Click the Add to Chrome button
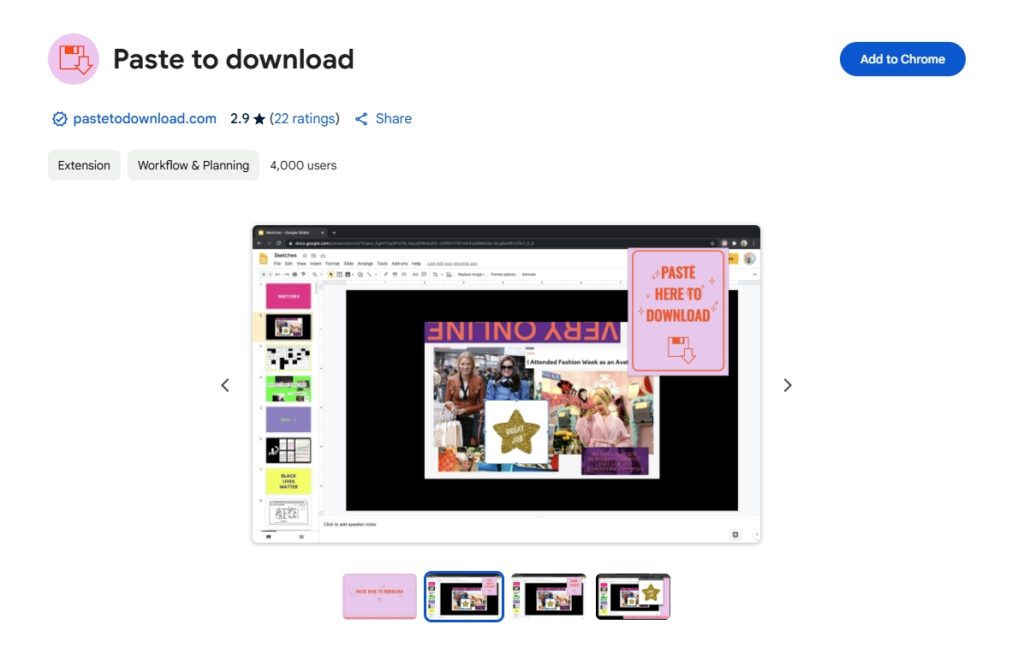This screenshot has width=1024, height=648. tap(901, 59)
